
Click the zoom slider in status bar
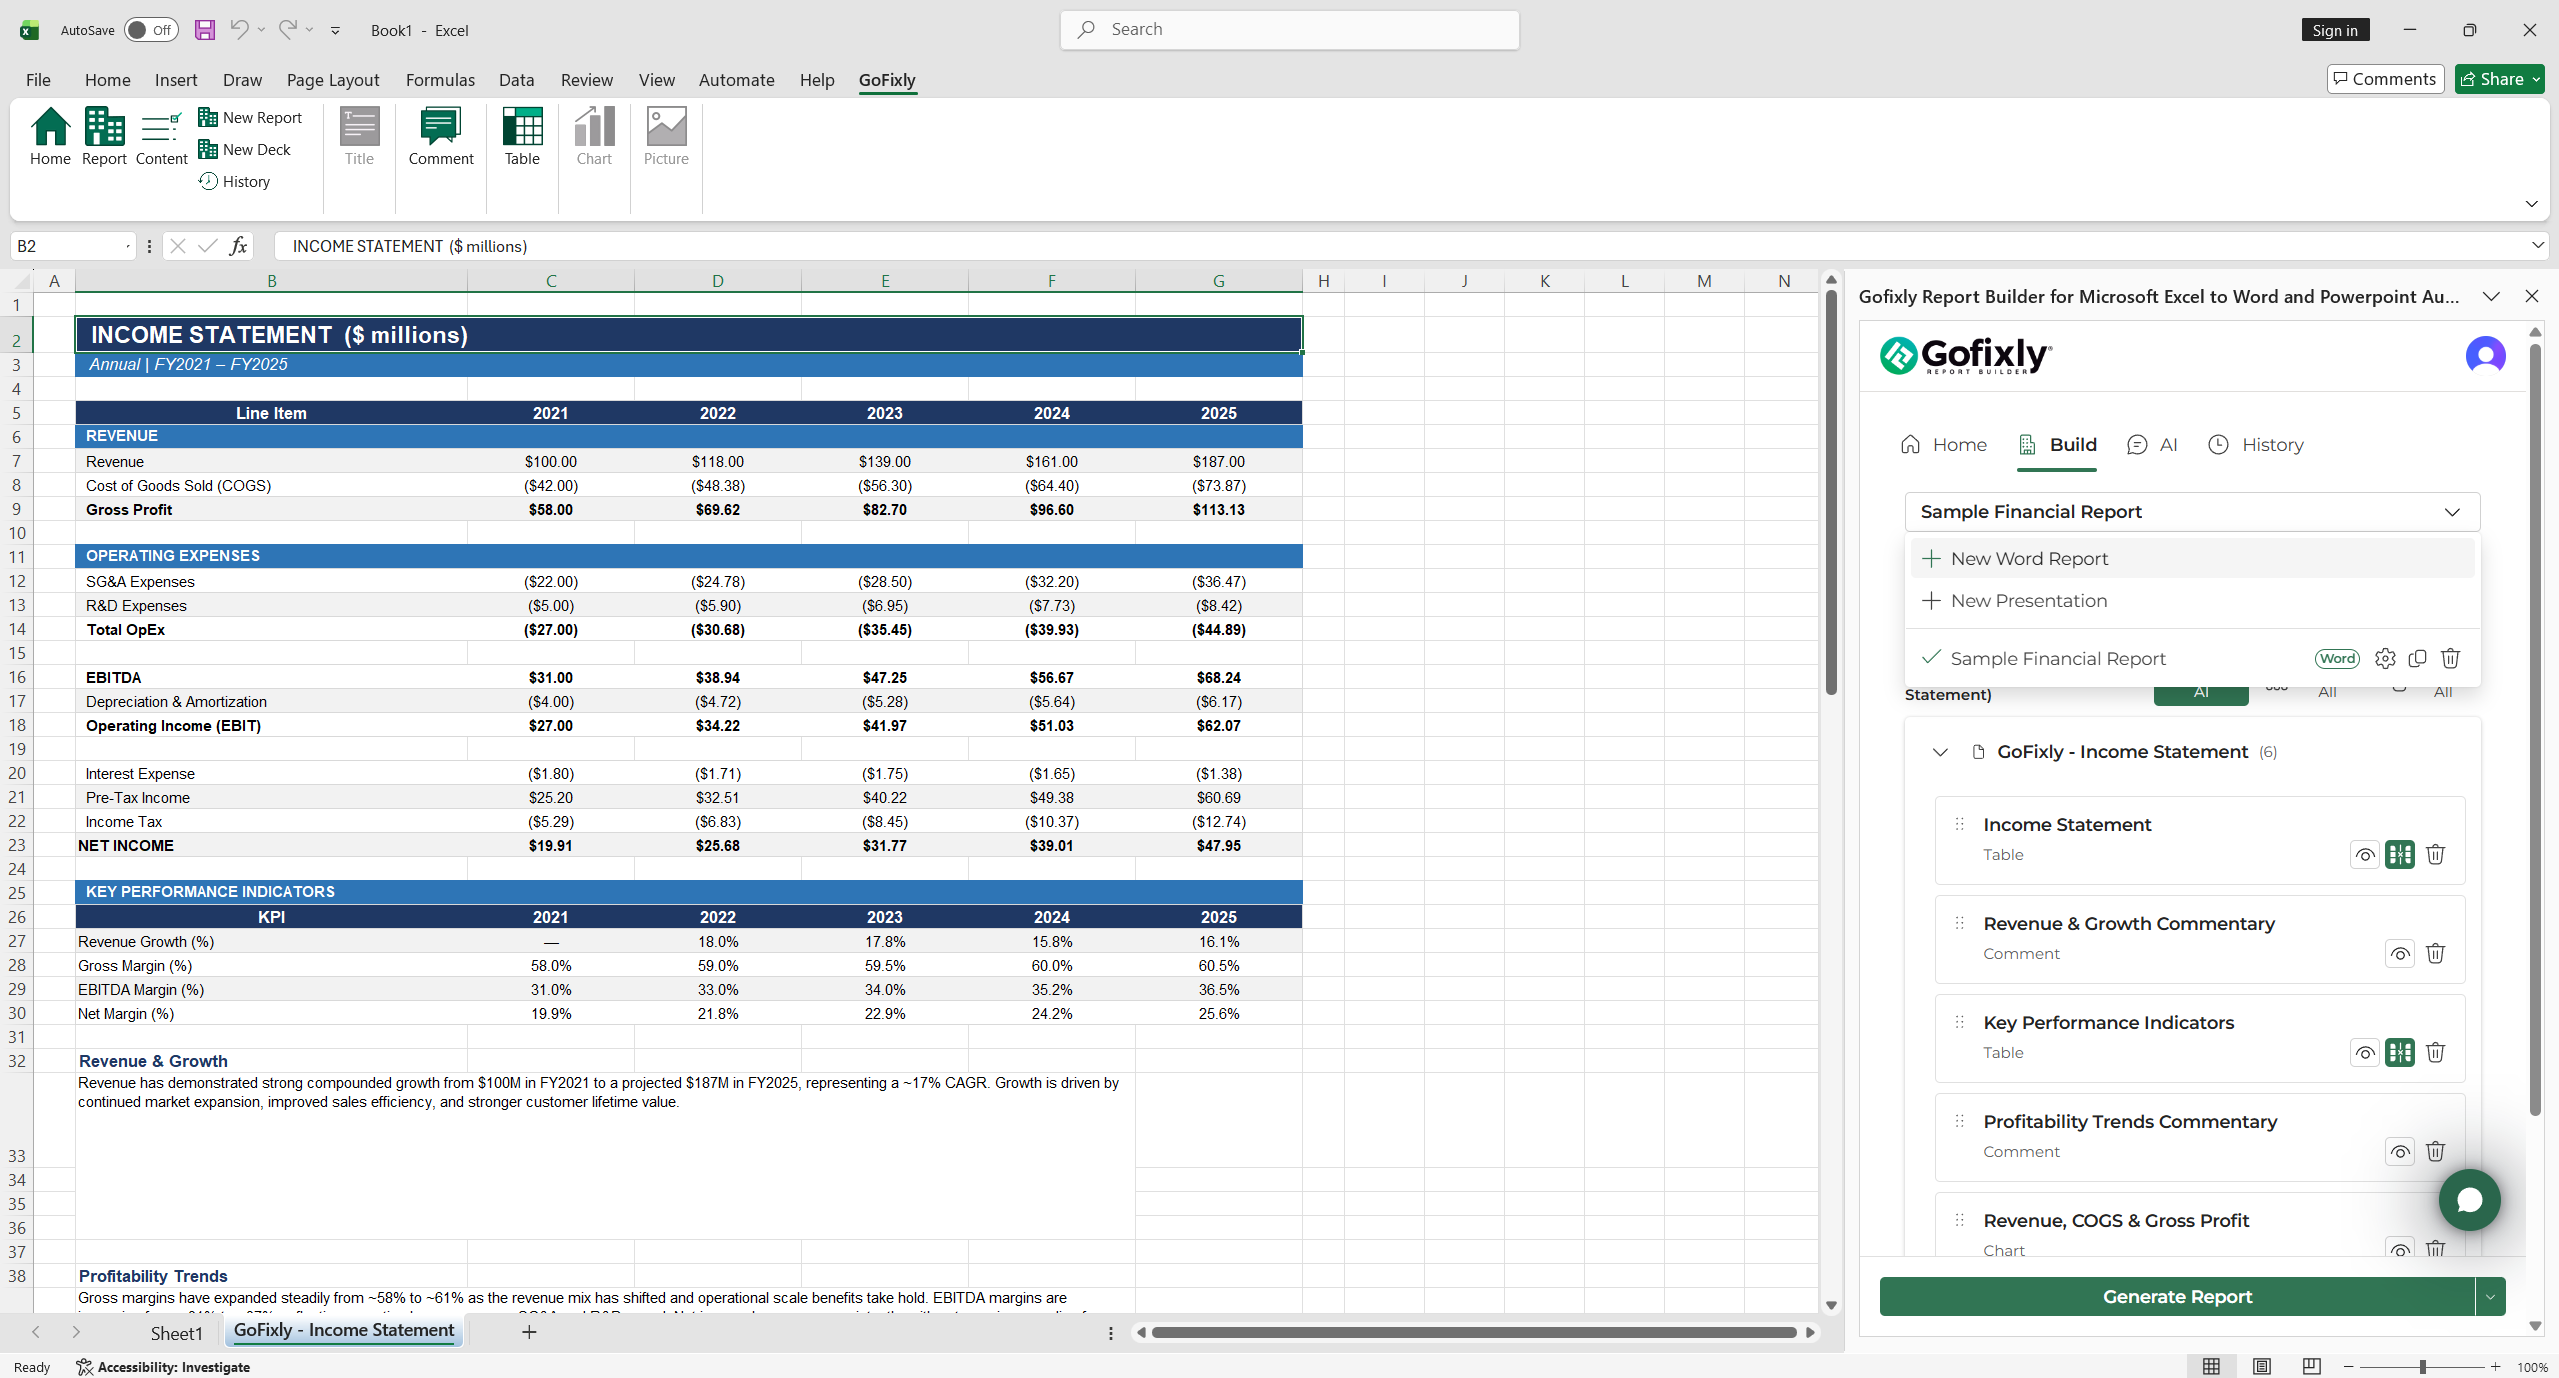coord(2422,1366)
